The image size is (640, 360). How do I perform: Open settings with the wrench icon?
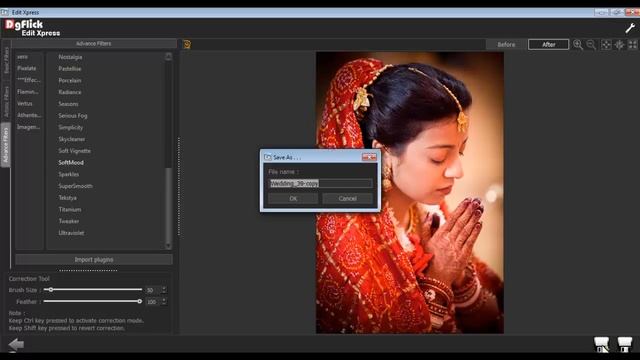point(630,28)
